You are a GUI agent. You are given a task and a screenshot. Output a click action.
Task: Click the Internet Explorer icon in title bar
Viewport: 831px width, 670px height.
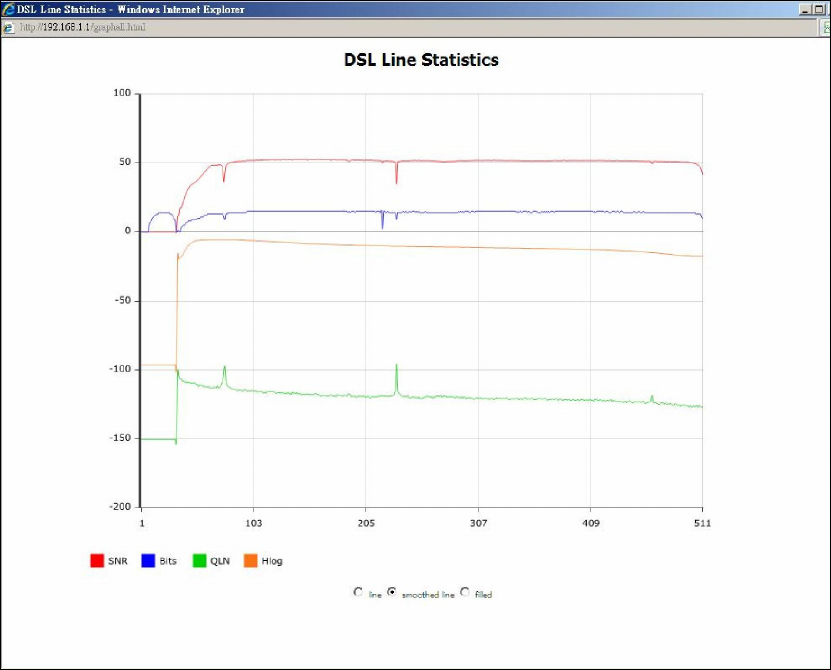[x=8, y=9]
